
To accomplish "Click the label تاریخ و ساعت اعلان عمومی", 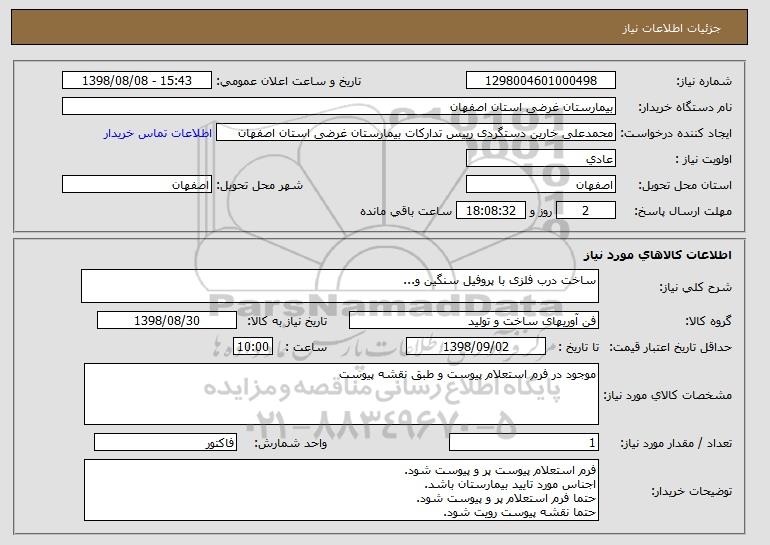I will point(289,82).
